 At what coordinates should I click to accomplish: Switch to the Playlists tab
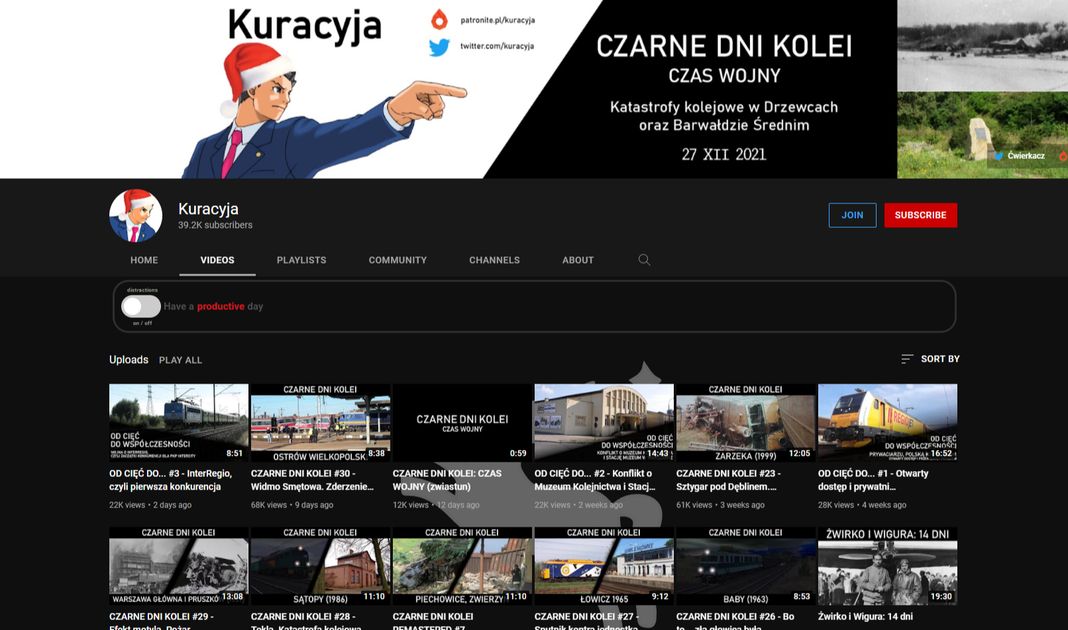[x=301, y=260]
